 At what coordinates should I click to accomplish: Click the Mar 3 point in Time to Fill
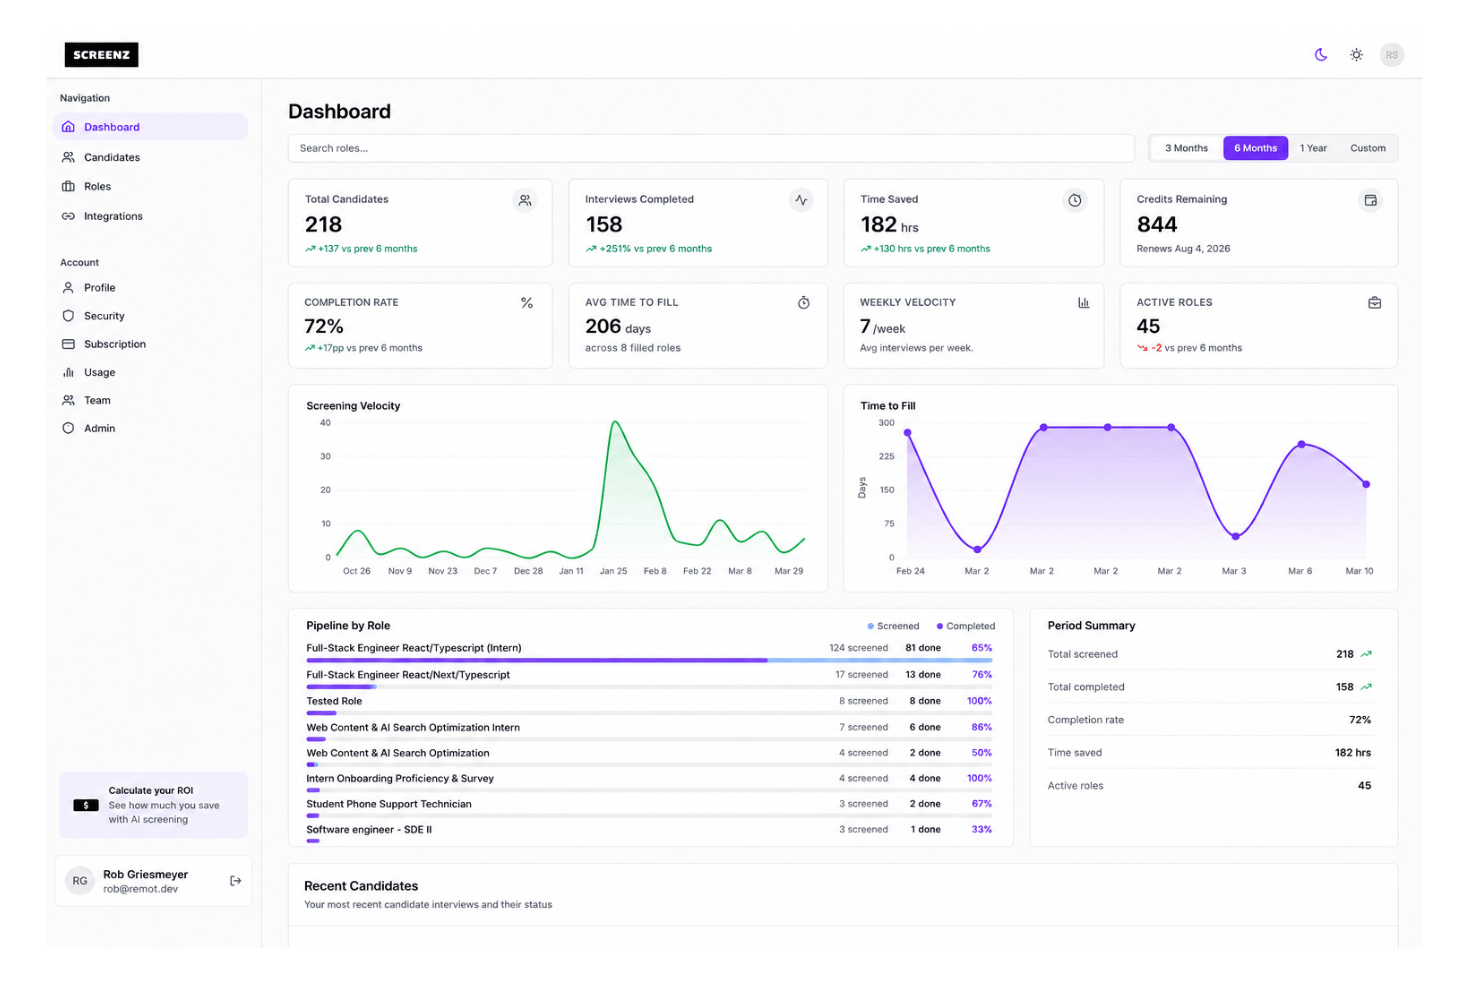tap(1236, 537)
